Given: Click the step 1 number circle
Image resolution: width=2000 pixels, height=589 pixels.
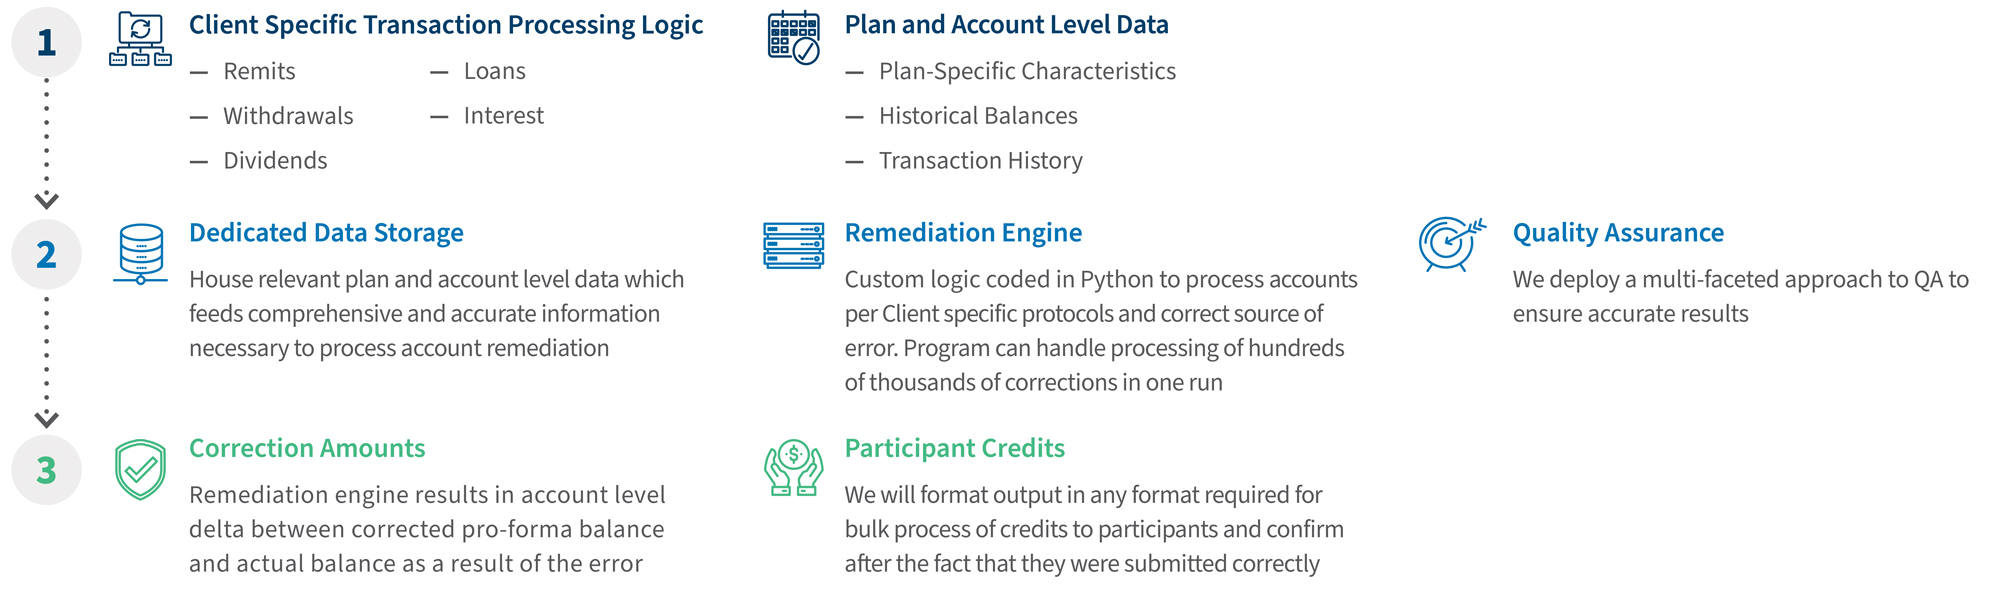Looking at the screenshot, I should coord(46,42).
